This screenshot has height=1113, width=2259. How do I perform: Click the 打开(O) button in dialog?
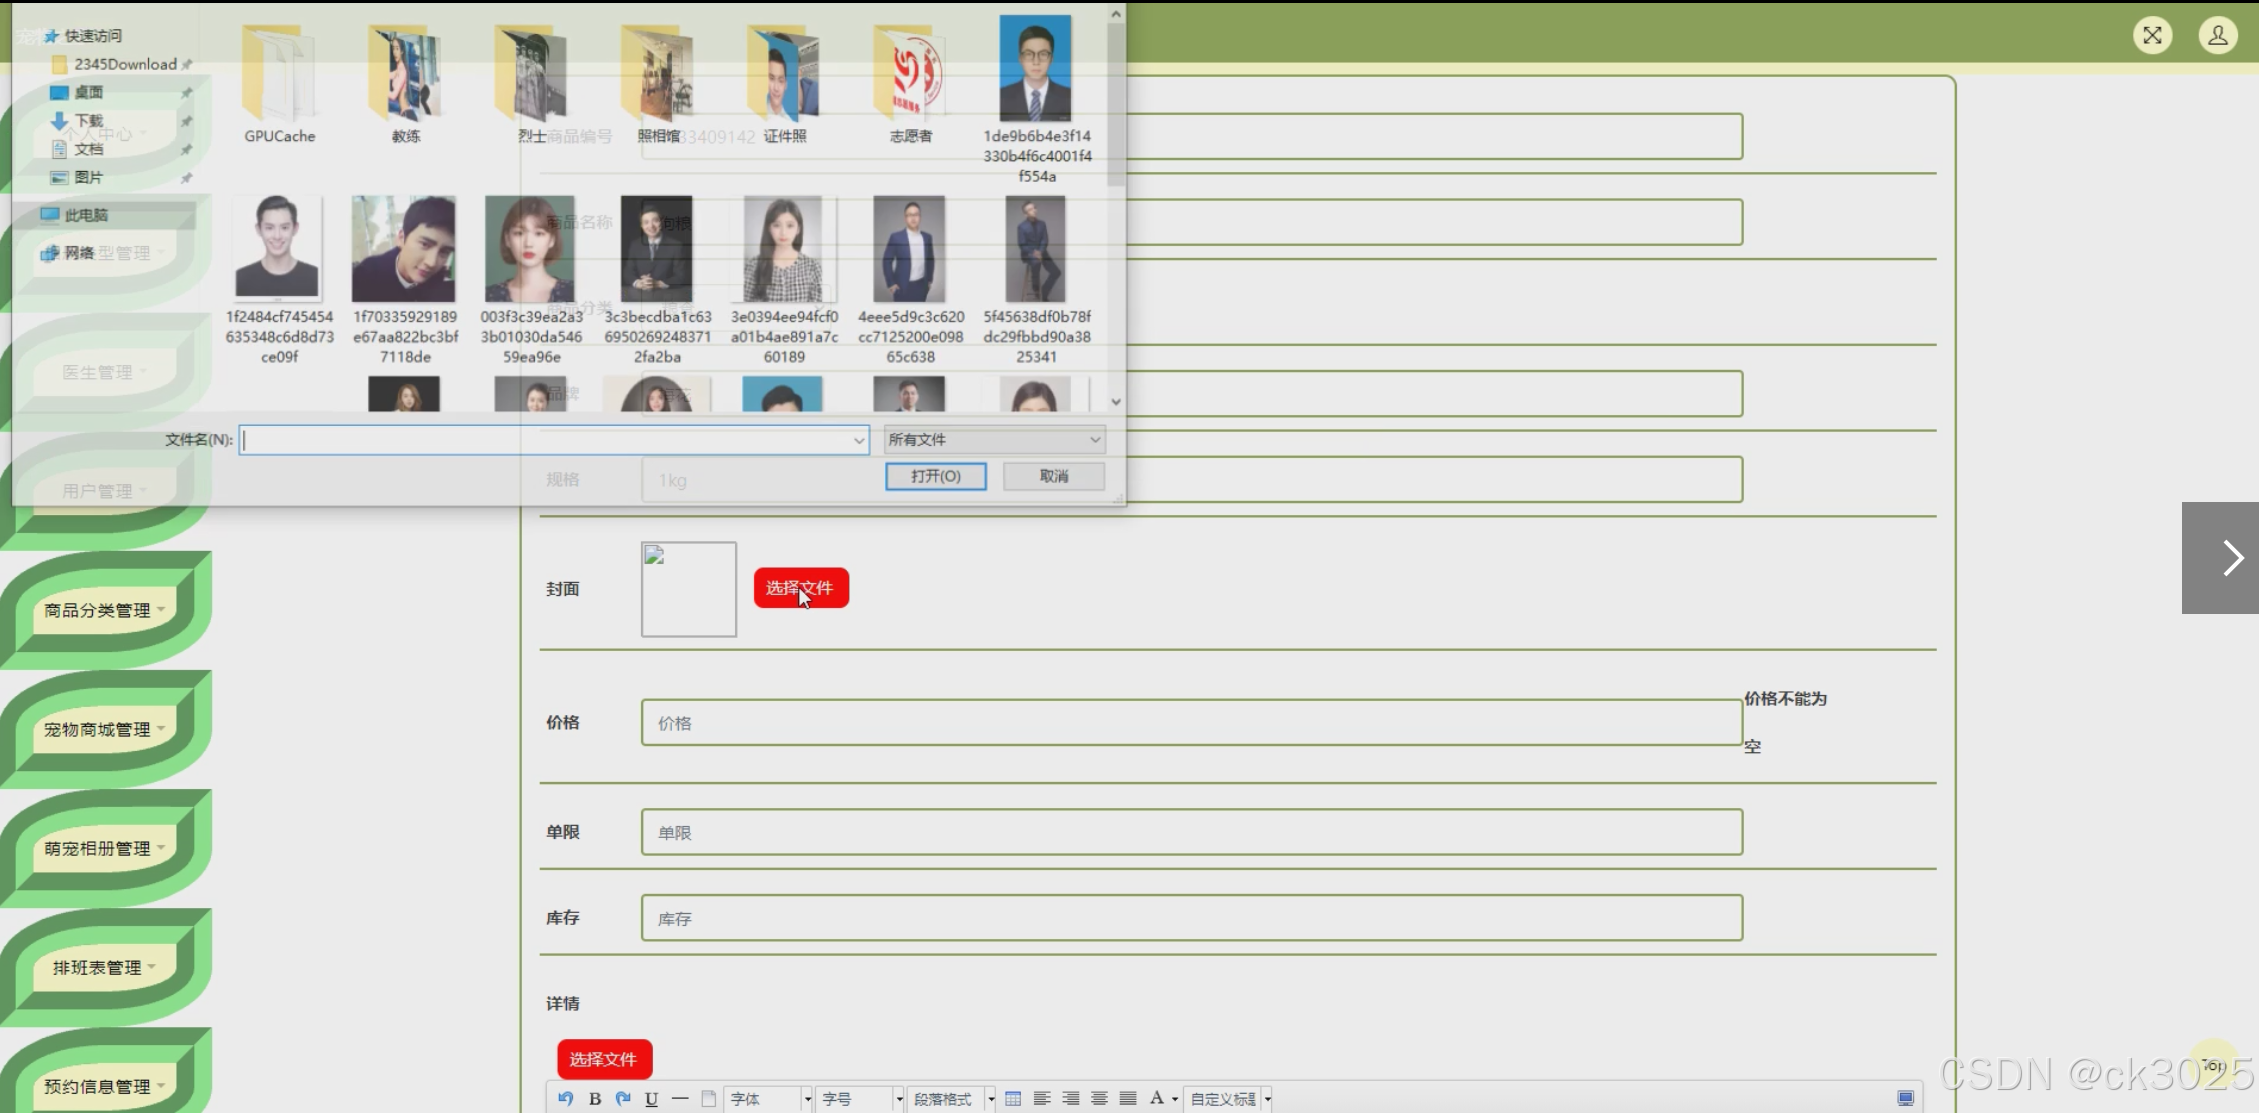[935, 476]
